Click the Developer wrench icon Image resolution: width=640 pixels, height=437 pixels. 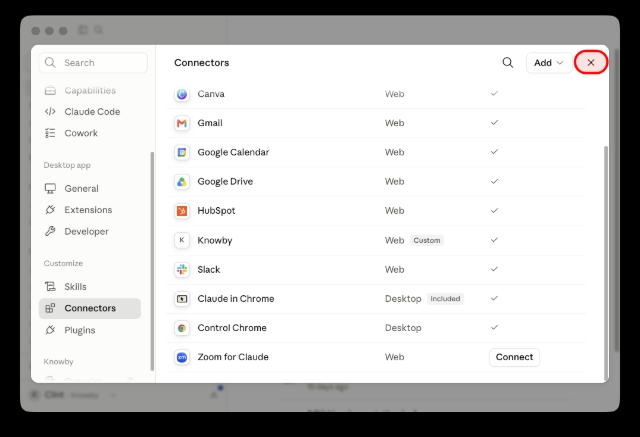point(50,231)
